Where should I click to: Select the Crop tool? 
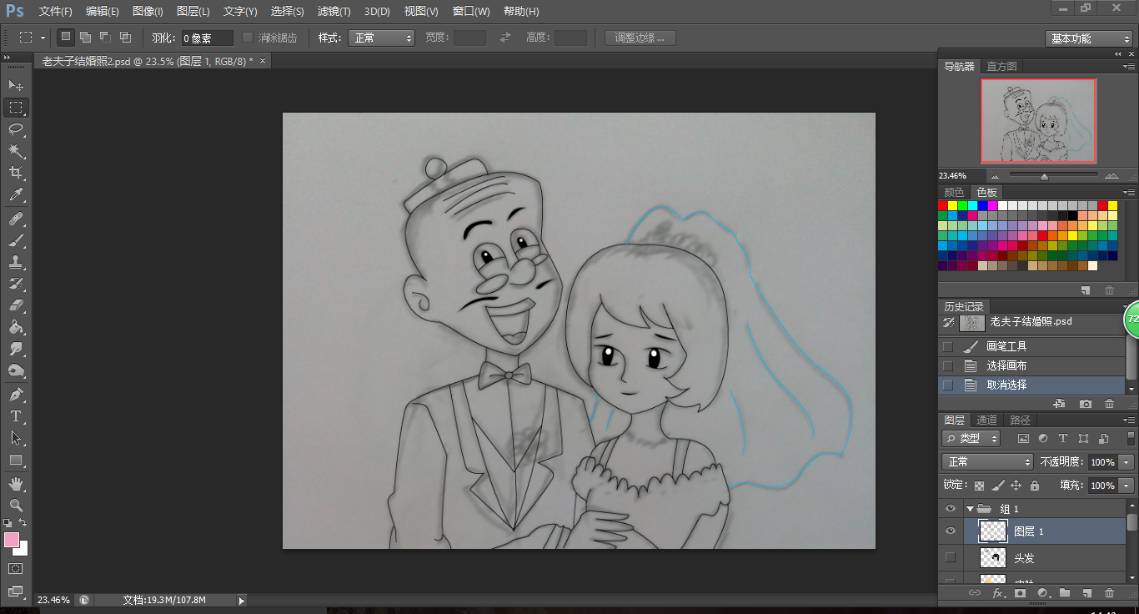[15, 173]
